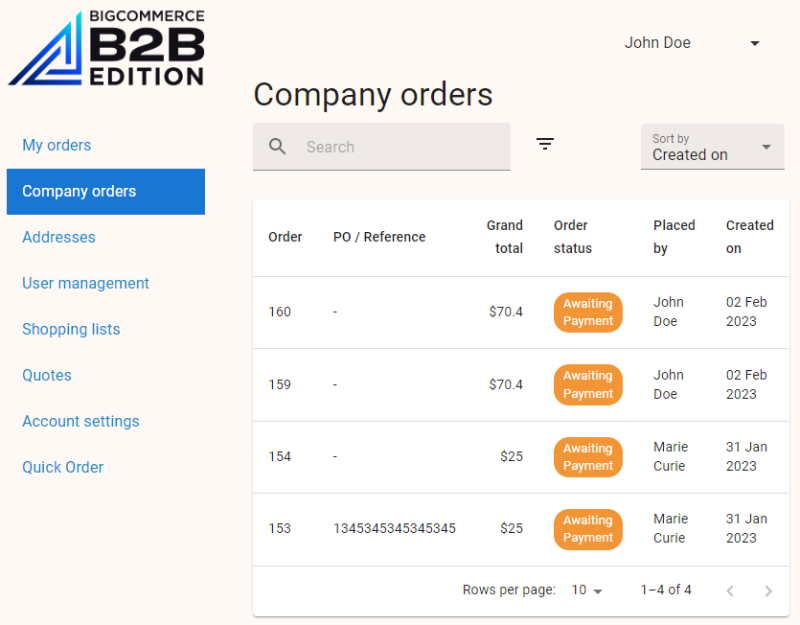Click the BigCommerce B2B Edition logo
The height and width of the screenshot is (625, 800).
pos(105,48)
